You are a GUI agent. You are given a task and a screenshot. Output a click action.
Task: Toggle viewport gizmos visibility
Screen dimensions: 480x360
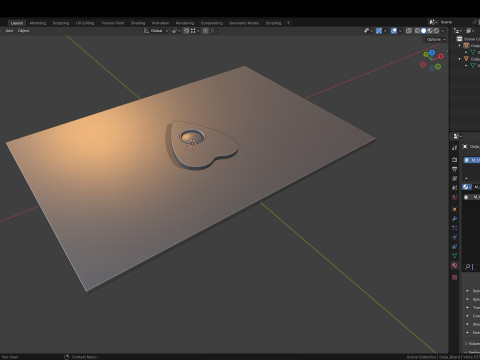click(x=379, y=31)
